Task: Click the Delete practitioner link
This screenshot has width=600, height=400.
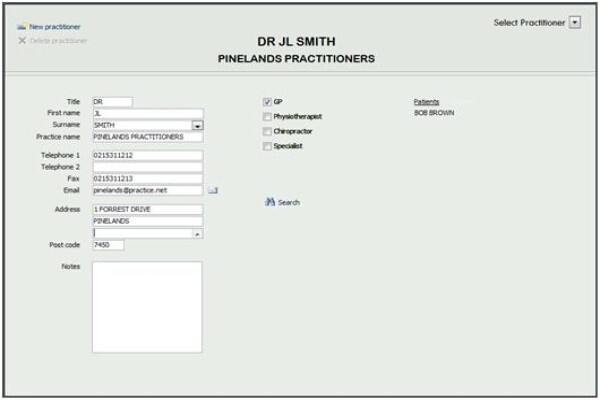Action: pyautogui.click(x=58, y=41)
